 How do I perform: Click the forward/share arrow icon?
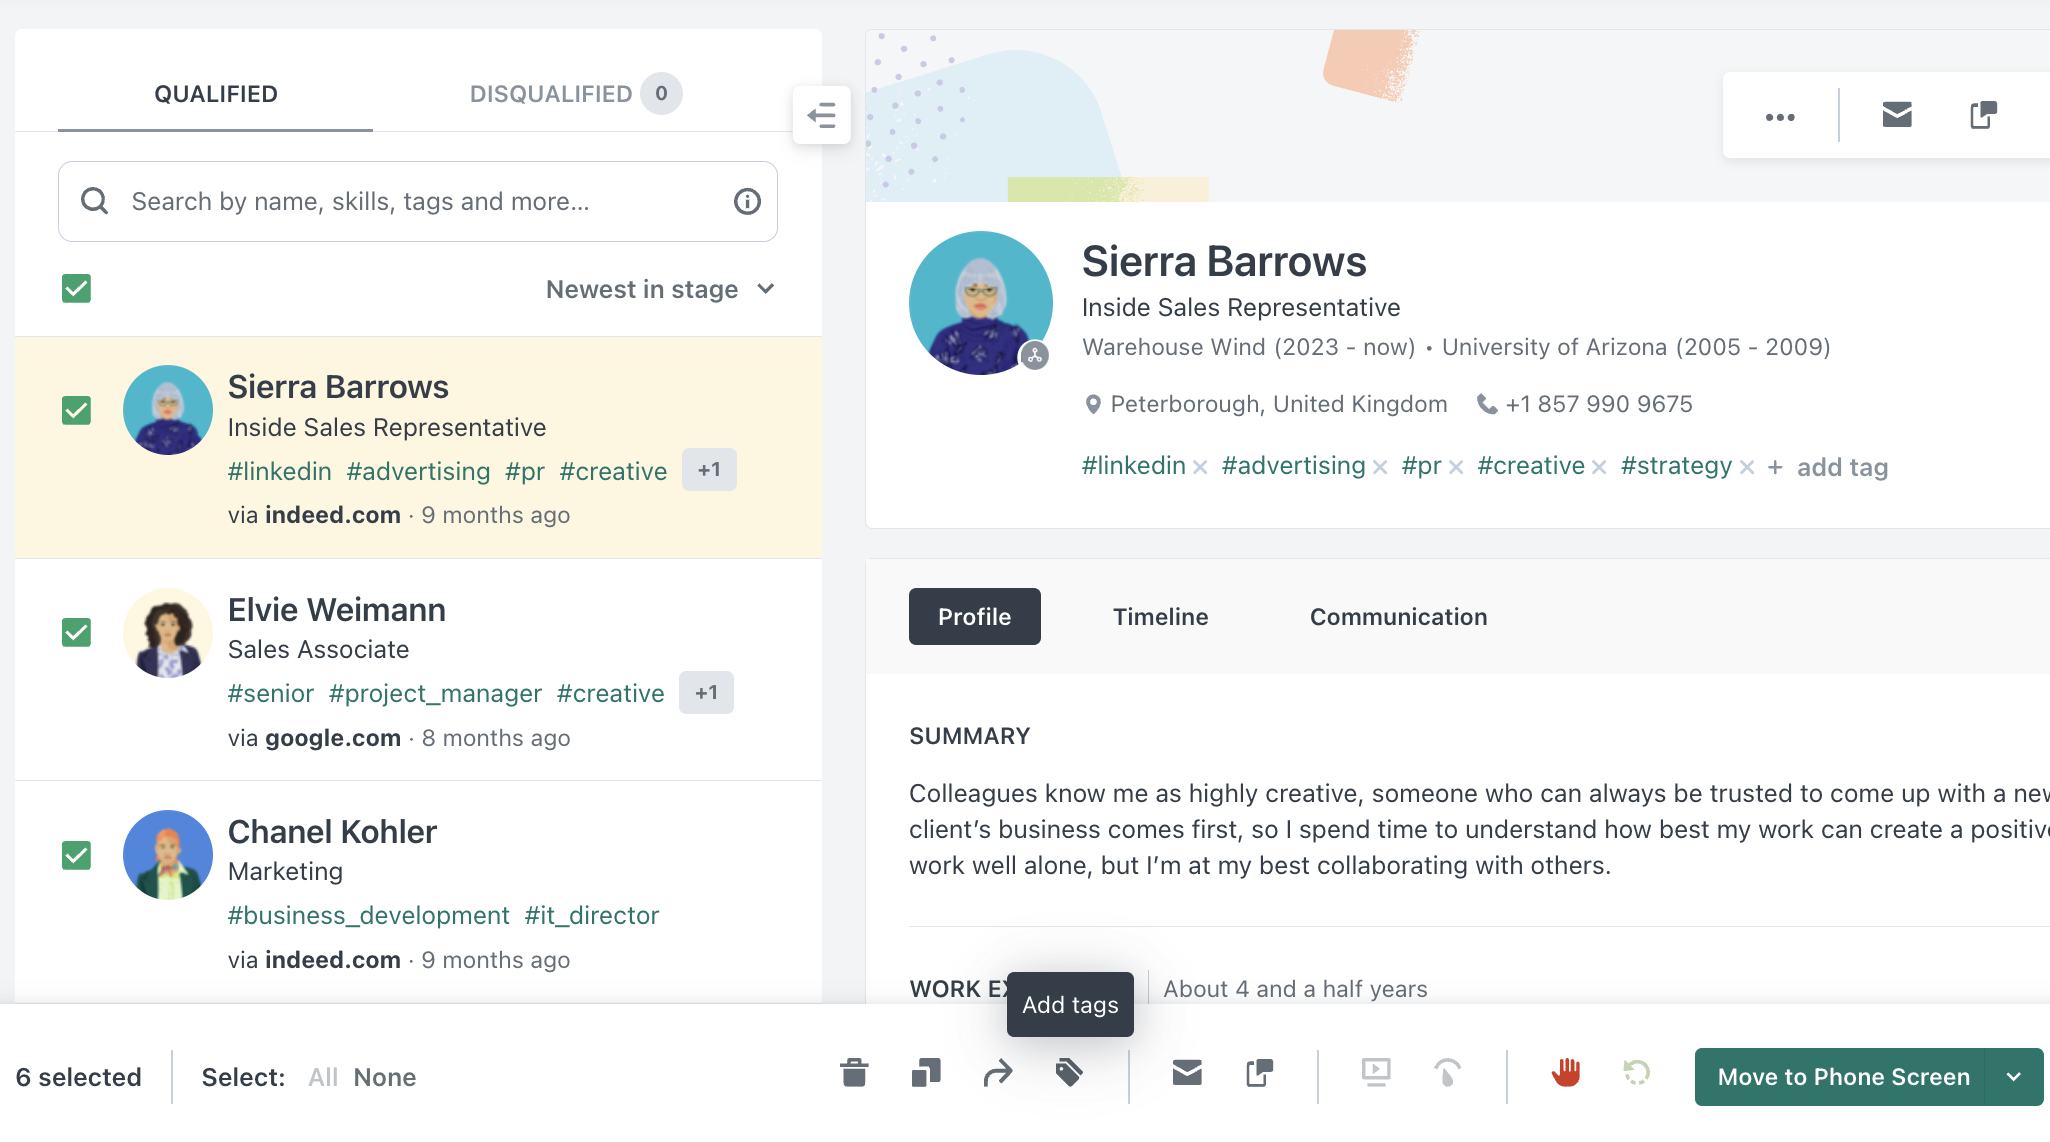998,1075
